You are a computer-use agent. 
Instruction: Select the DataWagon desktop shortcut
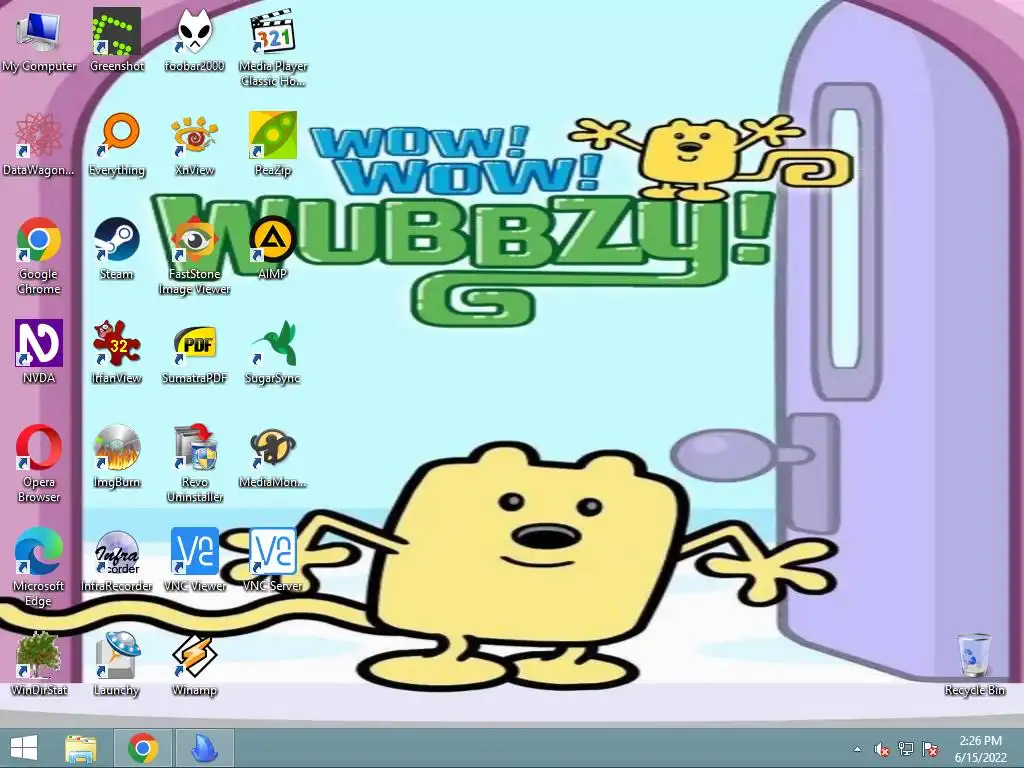39,145
